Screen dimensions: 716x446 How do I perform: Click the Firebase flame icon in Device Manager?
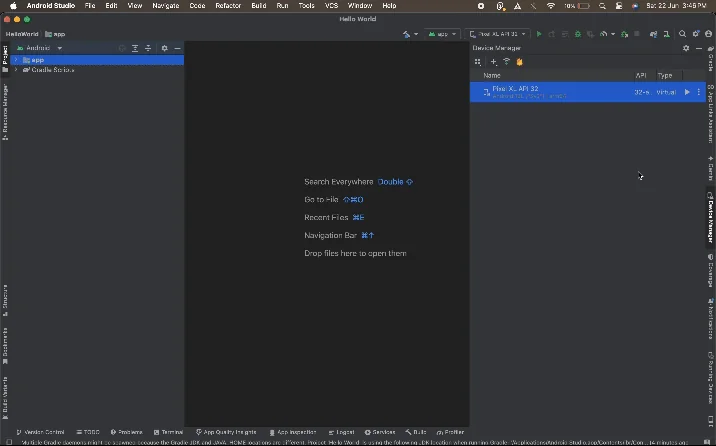[x=519, y=62]
